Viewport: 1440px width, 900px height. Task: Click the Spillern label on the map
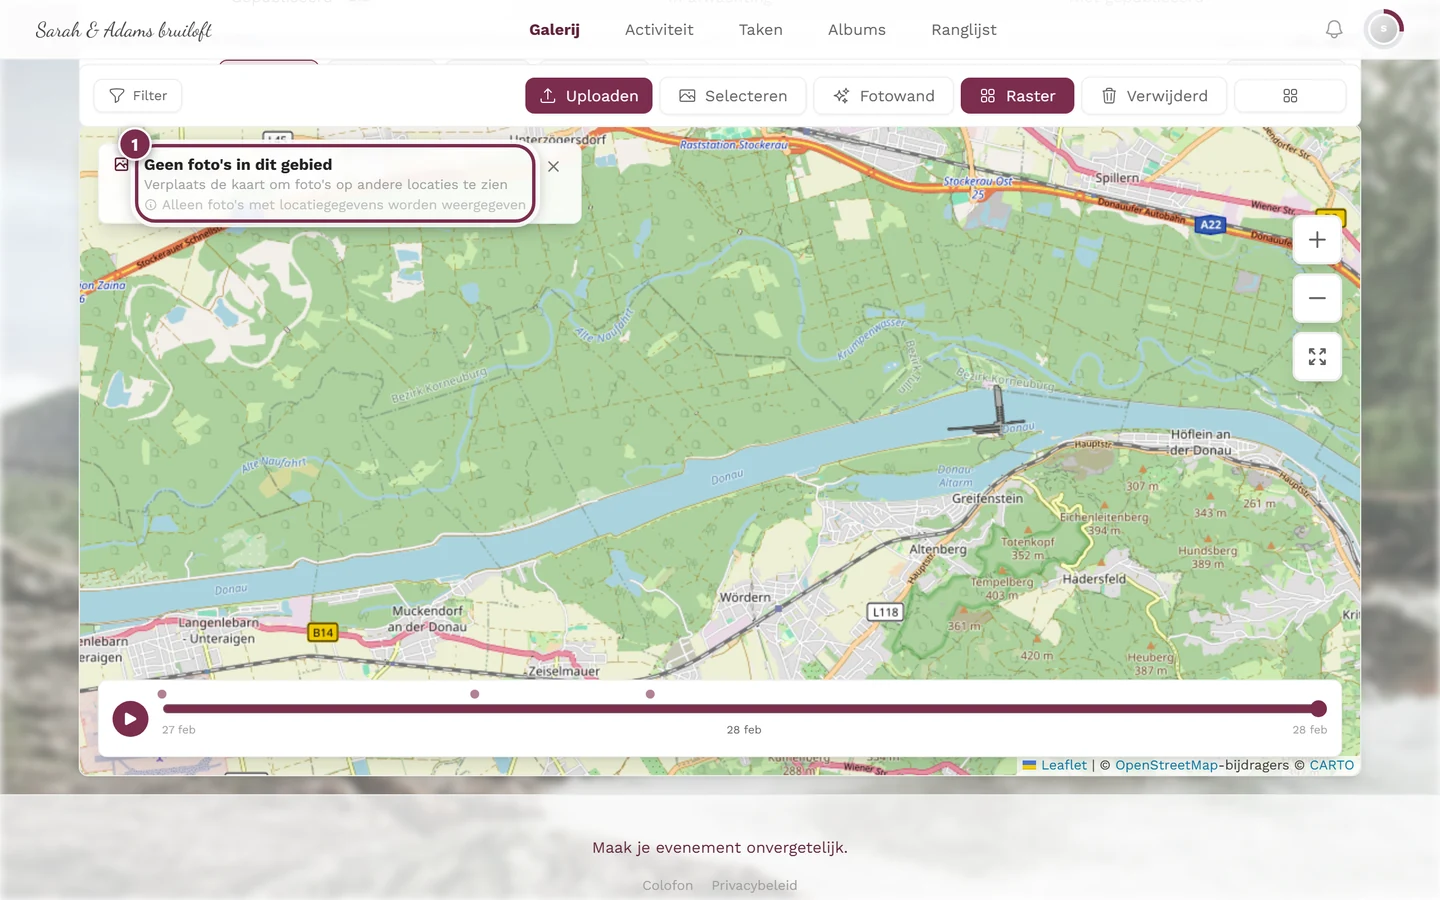1117,178
